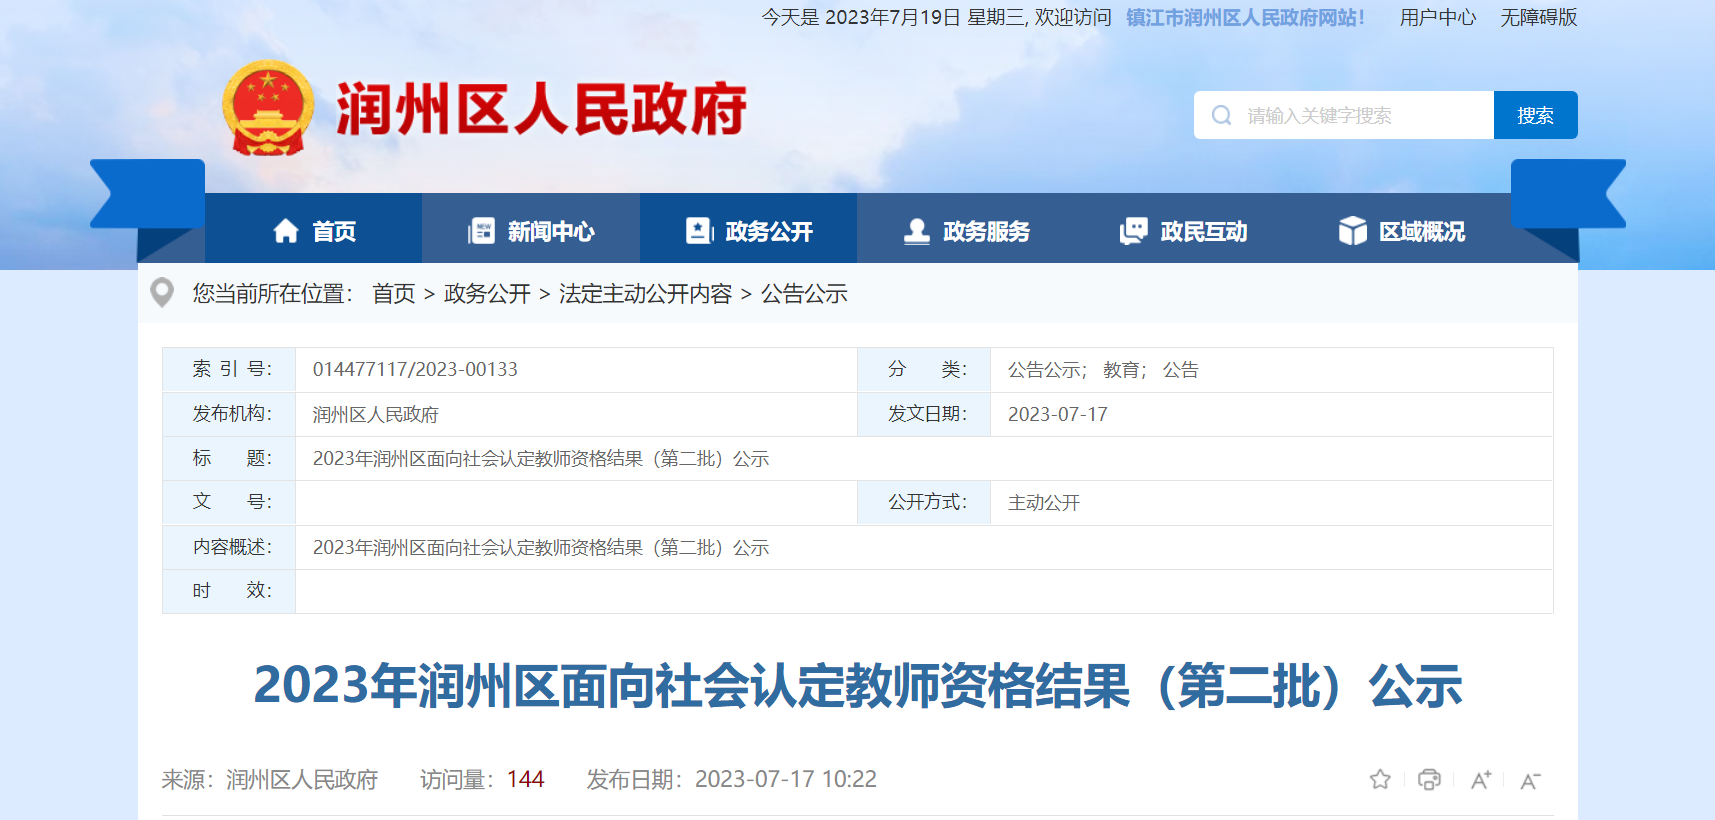The width and height of the screenshot is (1715, 820).
Task: Click 首页 in the breadcrumb
Action: pos(394,293)
